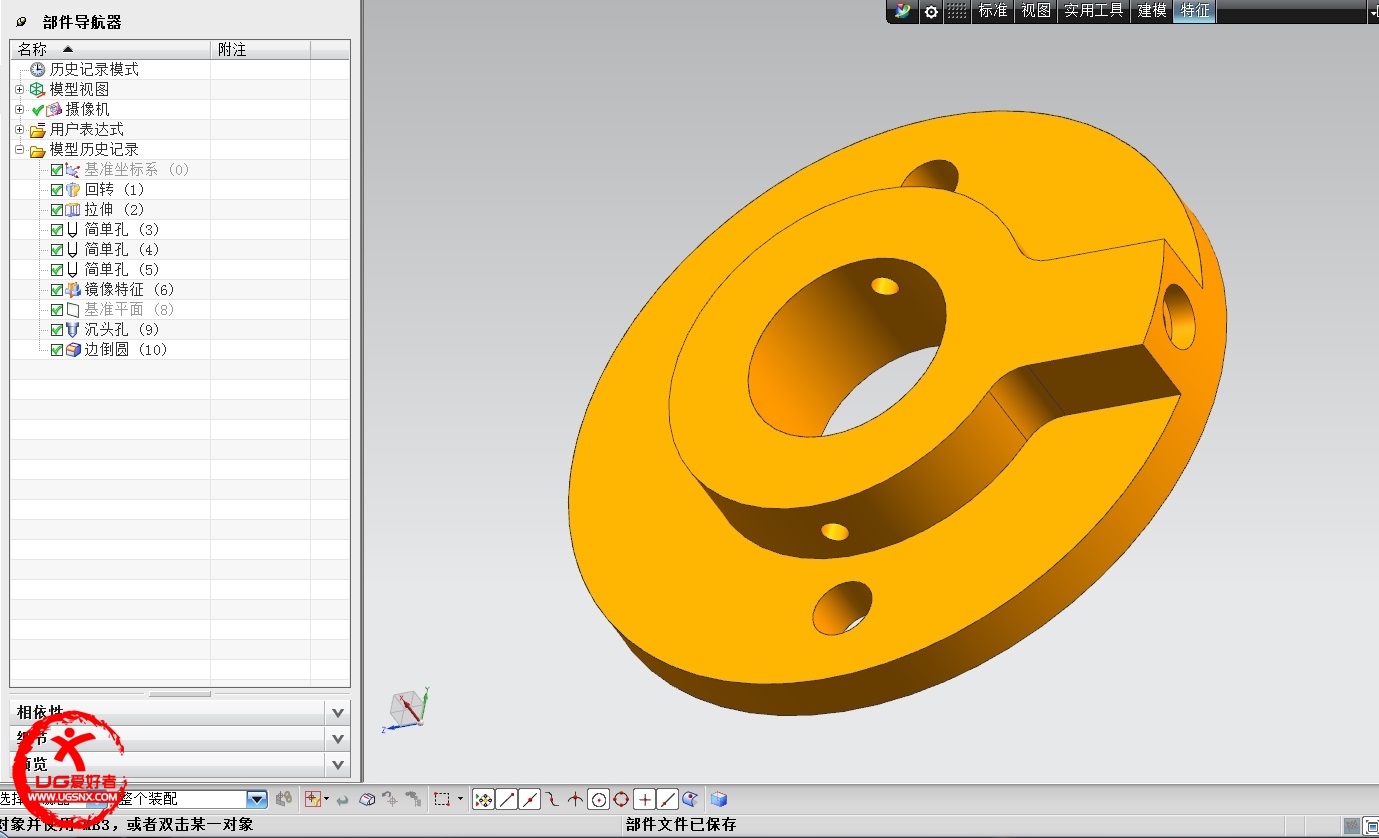Click the 基准平面 (8) plane icon
The image size is (1379, 838).
tap(72, 310)
